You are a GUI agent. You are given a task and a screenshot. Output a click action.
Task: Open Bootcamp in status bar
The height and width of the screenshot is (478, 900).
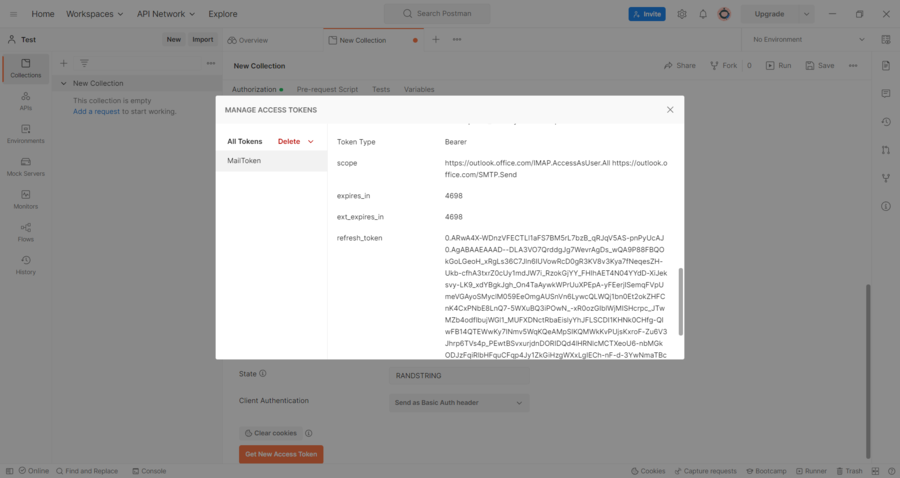pos(766,471)
